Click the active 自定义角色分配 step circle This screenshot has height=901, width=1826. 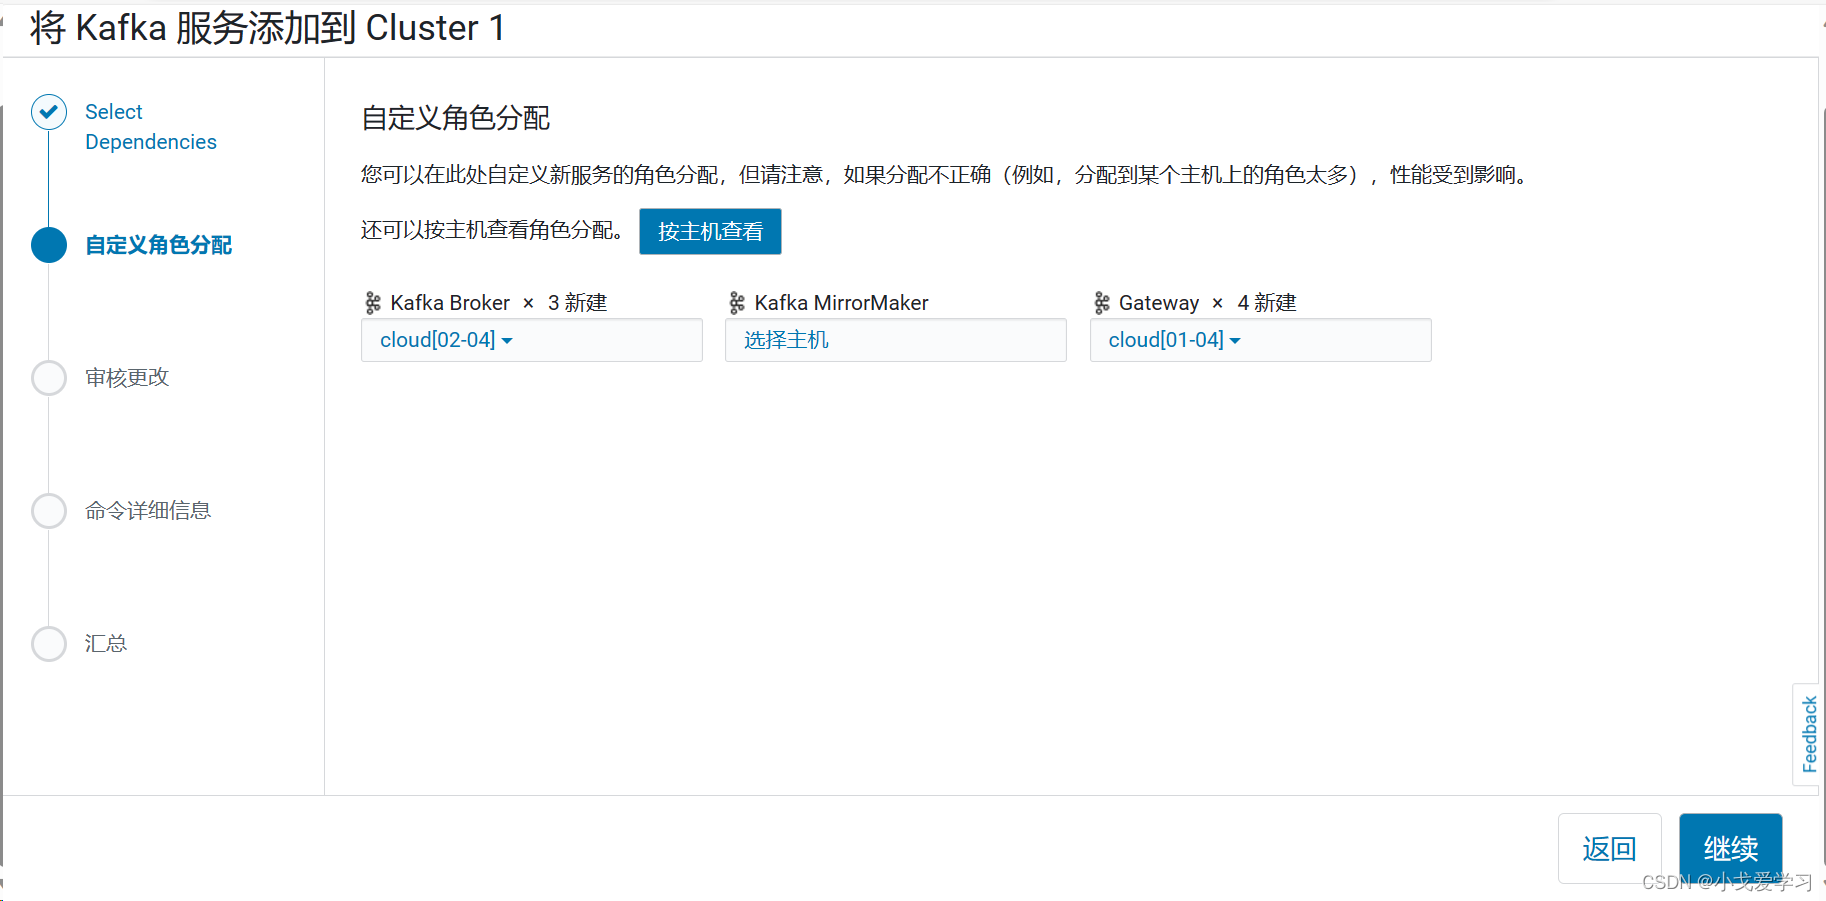(49, 245)
